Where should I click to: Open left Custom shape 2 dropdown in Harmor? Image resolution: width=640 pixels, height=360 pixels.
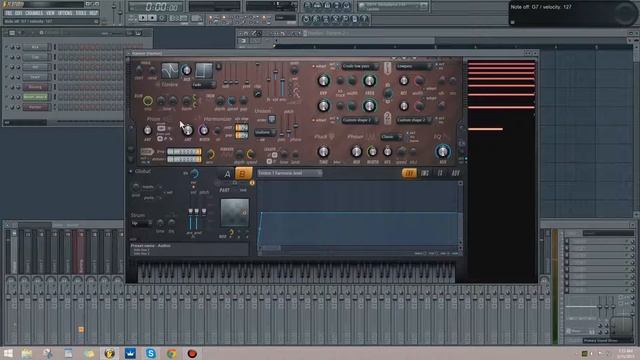pos(360,120)
